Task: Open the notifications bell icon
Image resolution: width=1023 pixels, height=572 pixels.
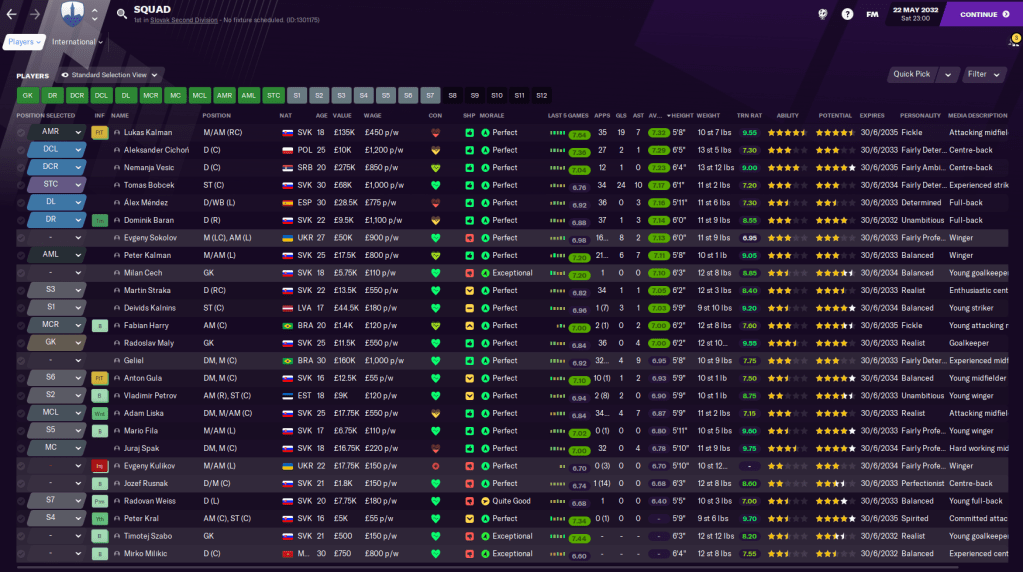Action: tap(1012, 42)
